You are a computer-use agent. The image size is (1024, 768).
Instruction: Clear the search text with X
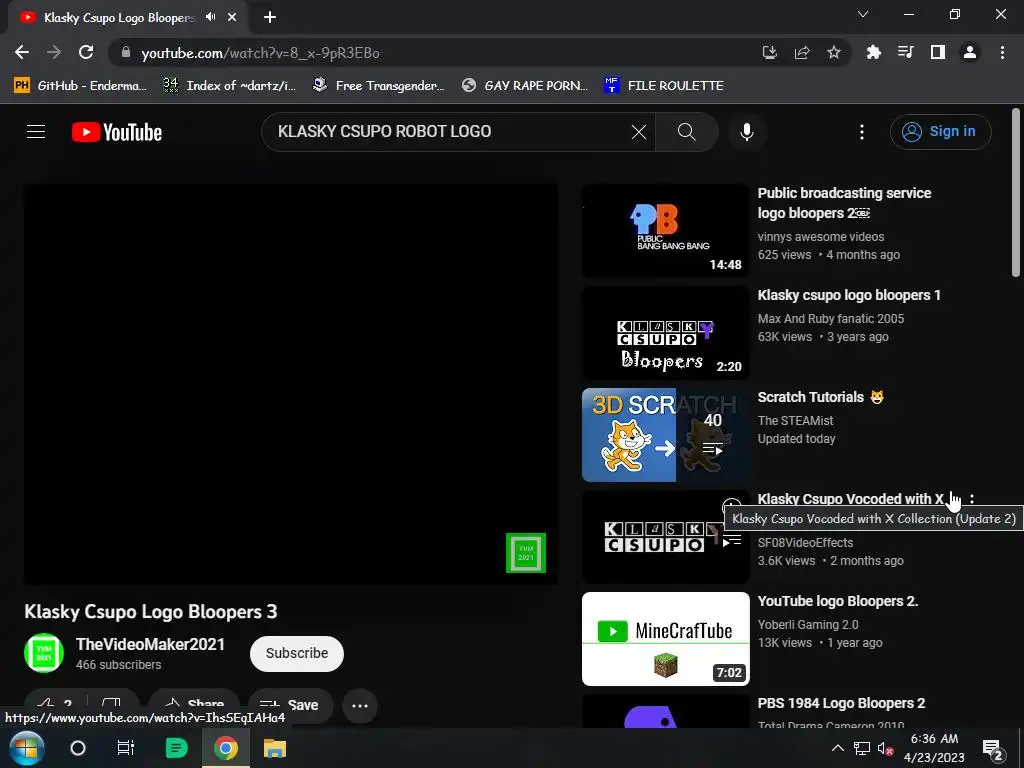(639, 132)
